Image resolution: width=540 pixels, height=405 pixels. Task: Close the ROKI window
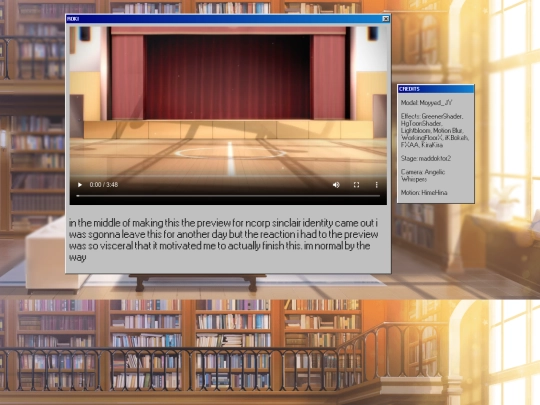click(386, 19)
